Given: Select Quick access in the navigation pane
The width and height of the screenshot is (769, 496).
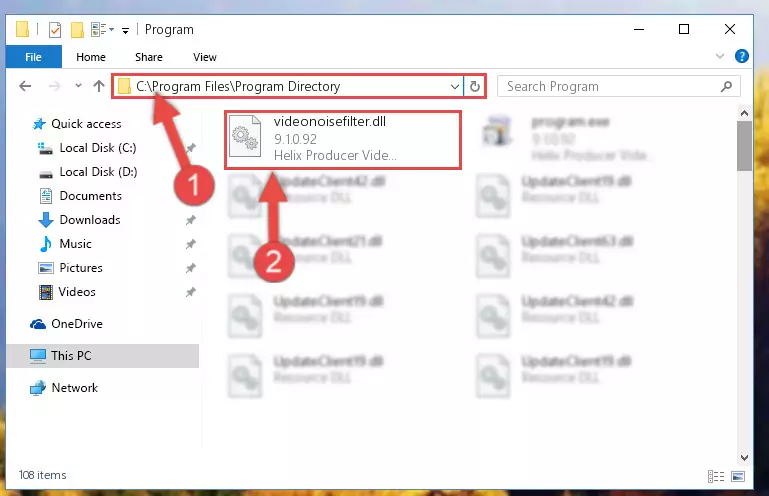Looking at the screenshot, I should tap(86, 124).
